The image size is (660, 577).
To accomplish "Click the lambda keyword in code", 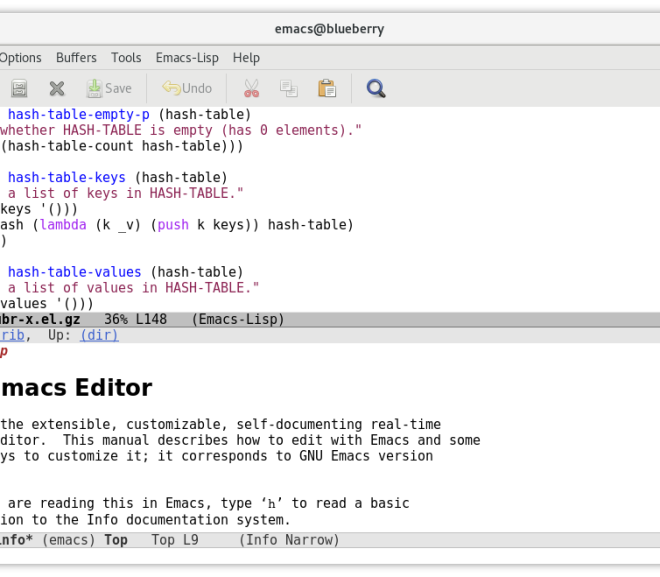I will tap(63, 225).
